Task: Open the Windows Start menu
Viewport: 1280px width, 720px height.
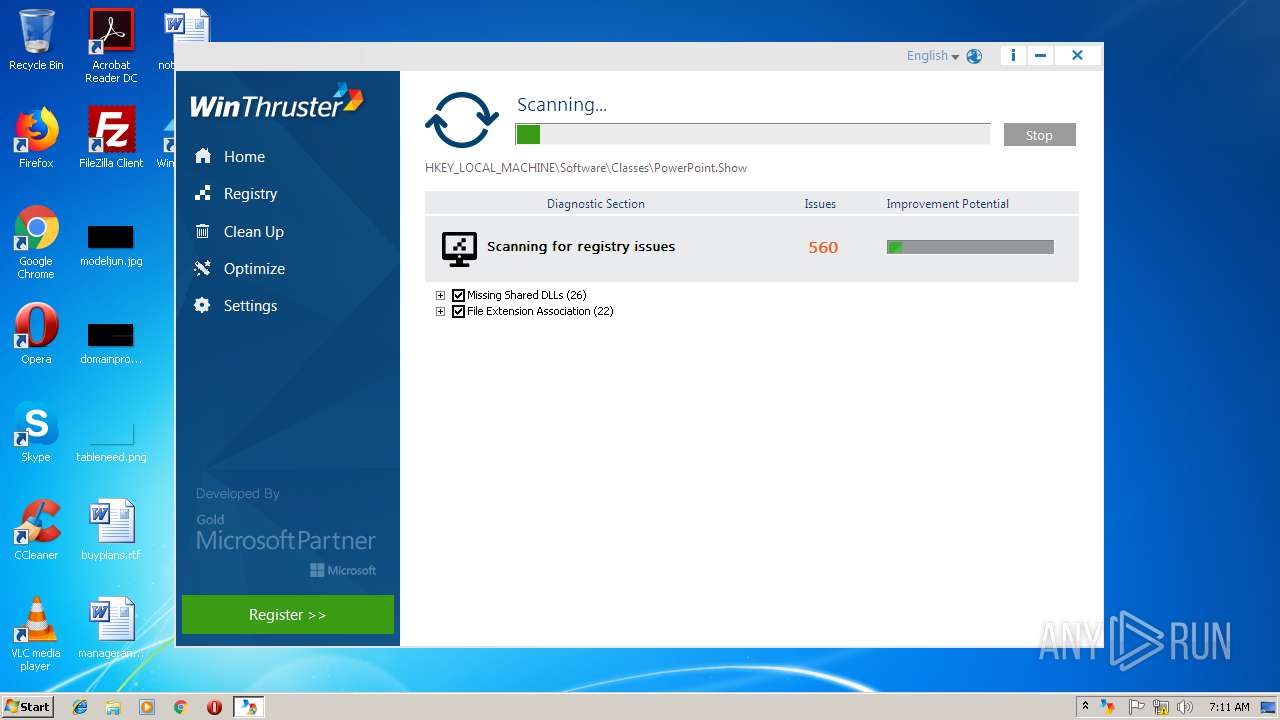Action: 28,707
